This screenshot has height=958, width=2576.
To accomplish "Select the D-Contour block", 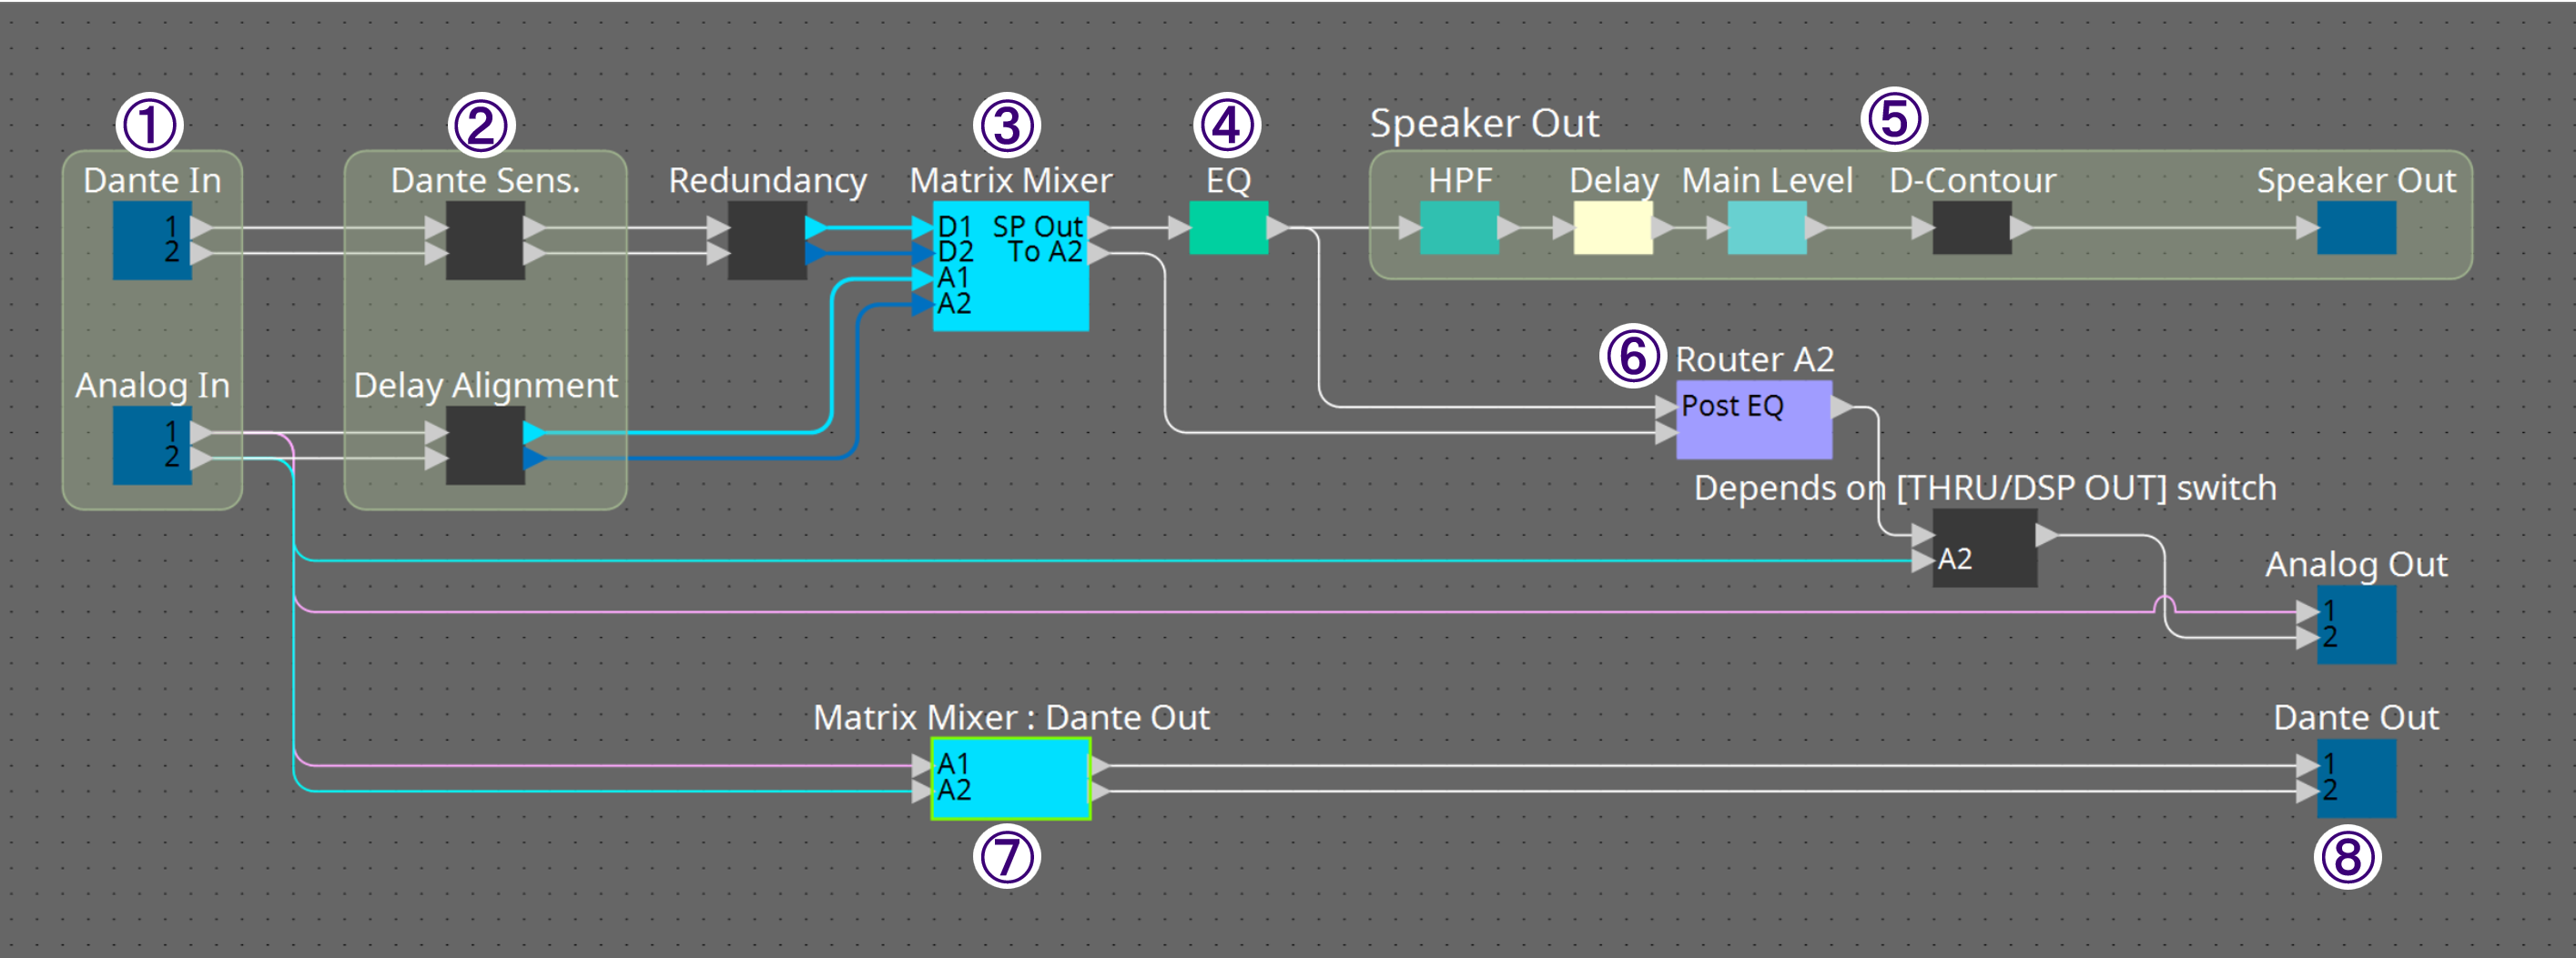I will 1973,230.
